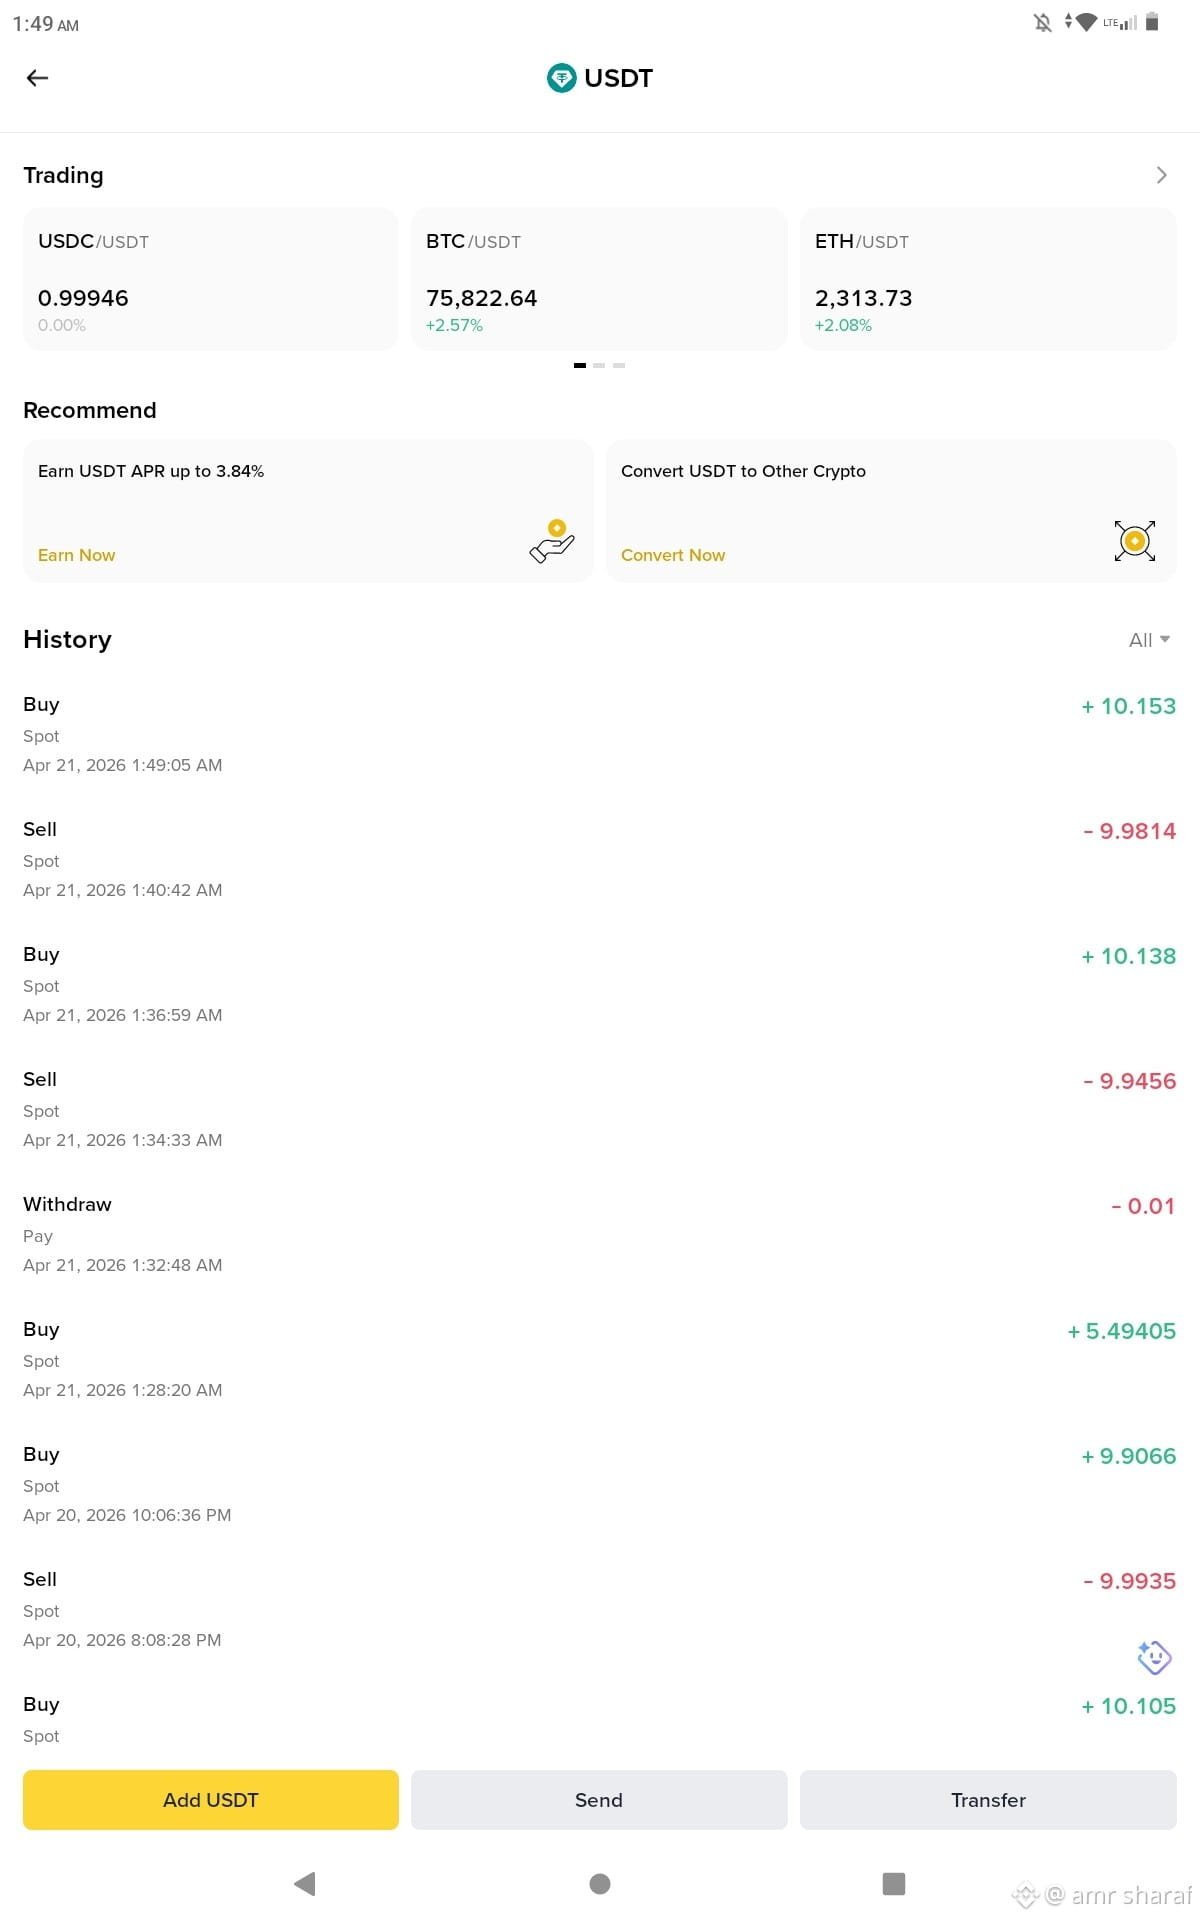Open the Earn hand-coin icon
This screenshot has width=1200, height=1920.
click(552, 541)
